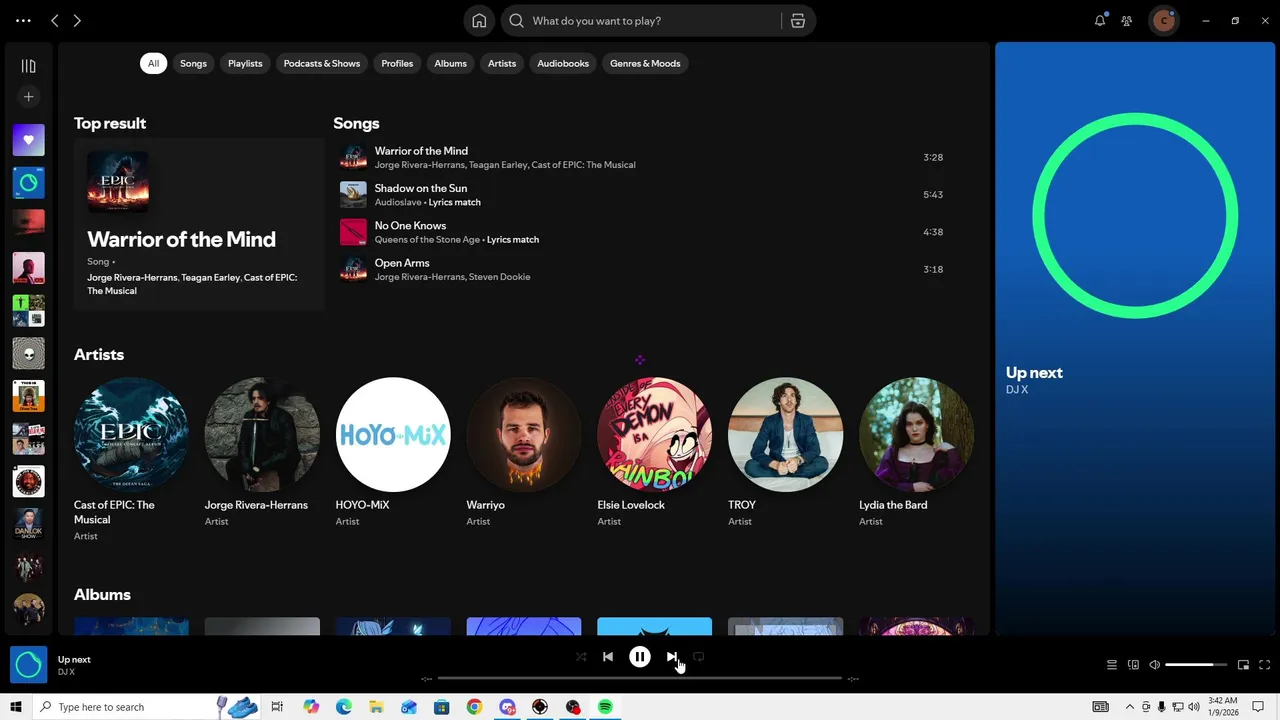Enter full screen mode icon
Viewport: 1280px width, 720px height.
[1265, 665]
